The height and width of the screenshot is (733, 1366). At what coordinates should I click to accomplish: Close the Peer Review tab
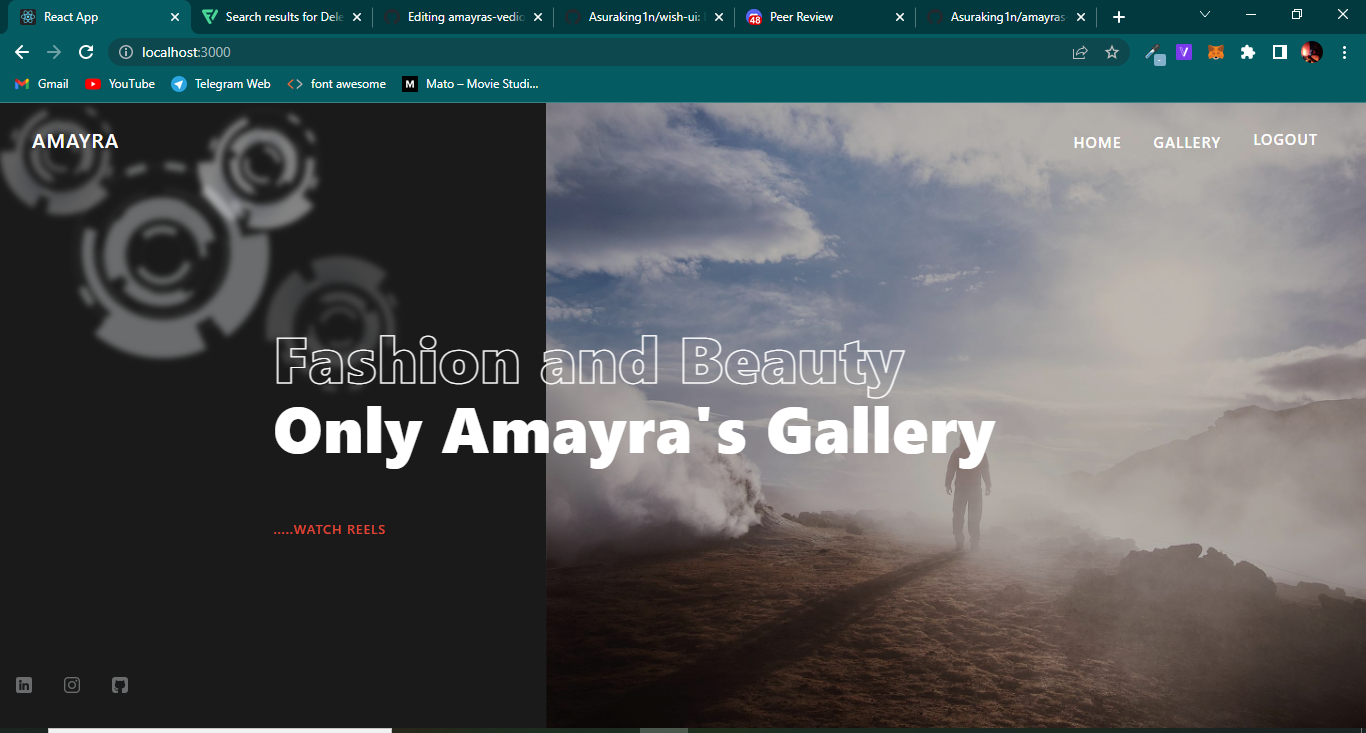[899, 17]
